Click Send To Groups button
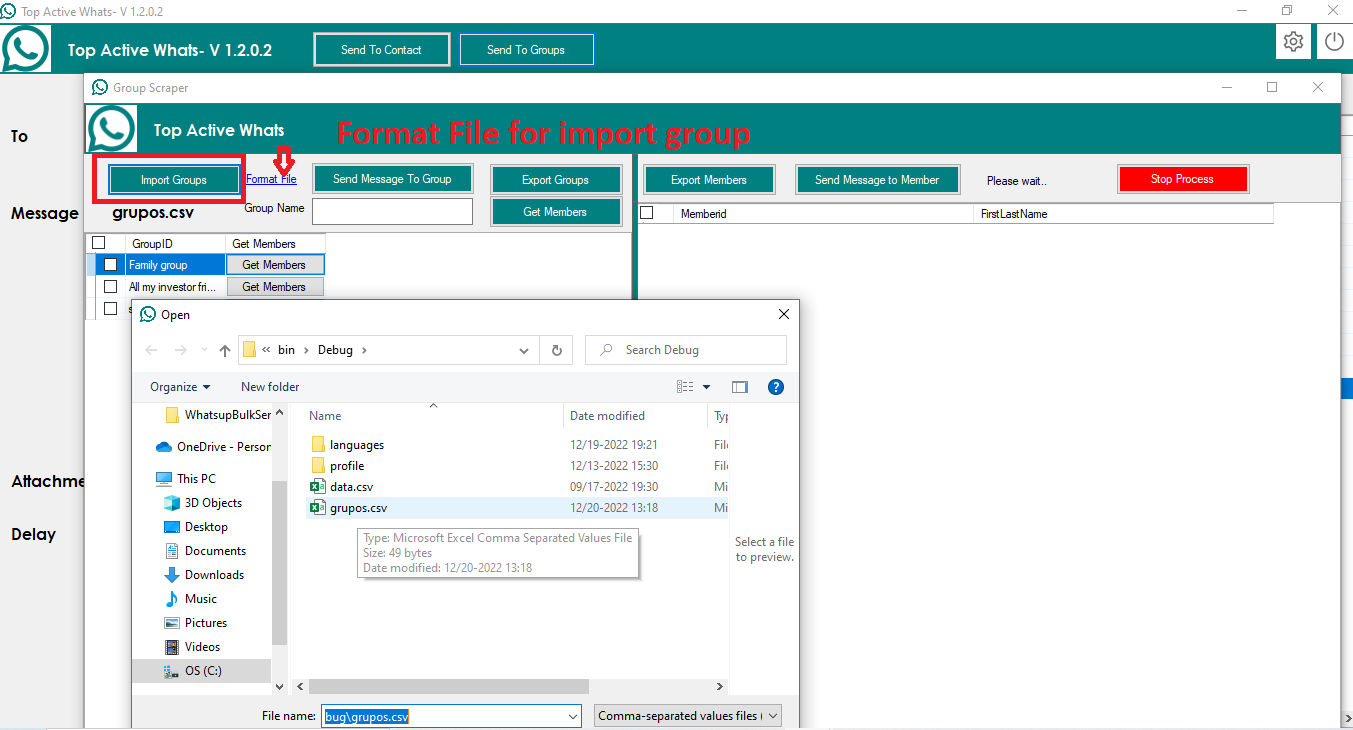1353x730 pixels. (526, 50)
